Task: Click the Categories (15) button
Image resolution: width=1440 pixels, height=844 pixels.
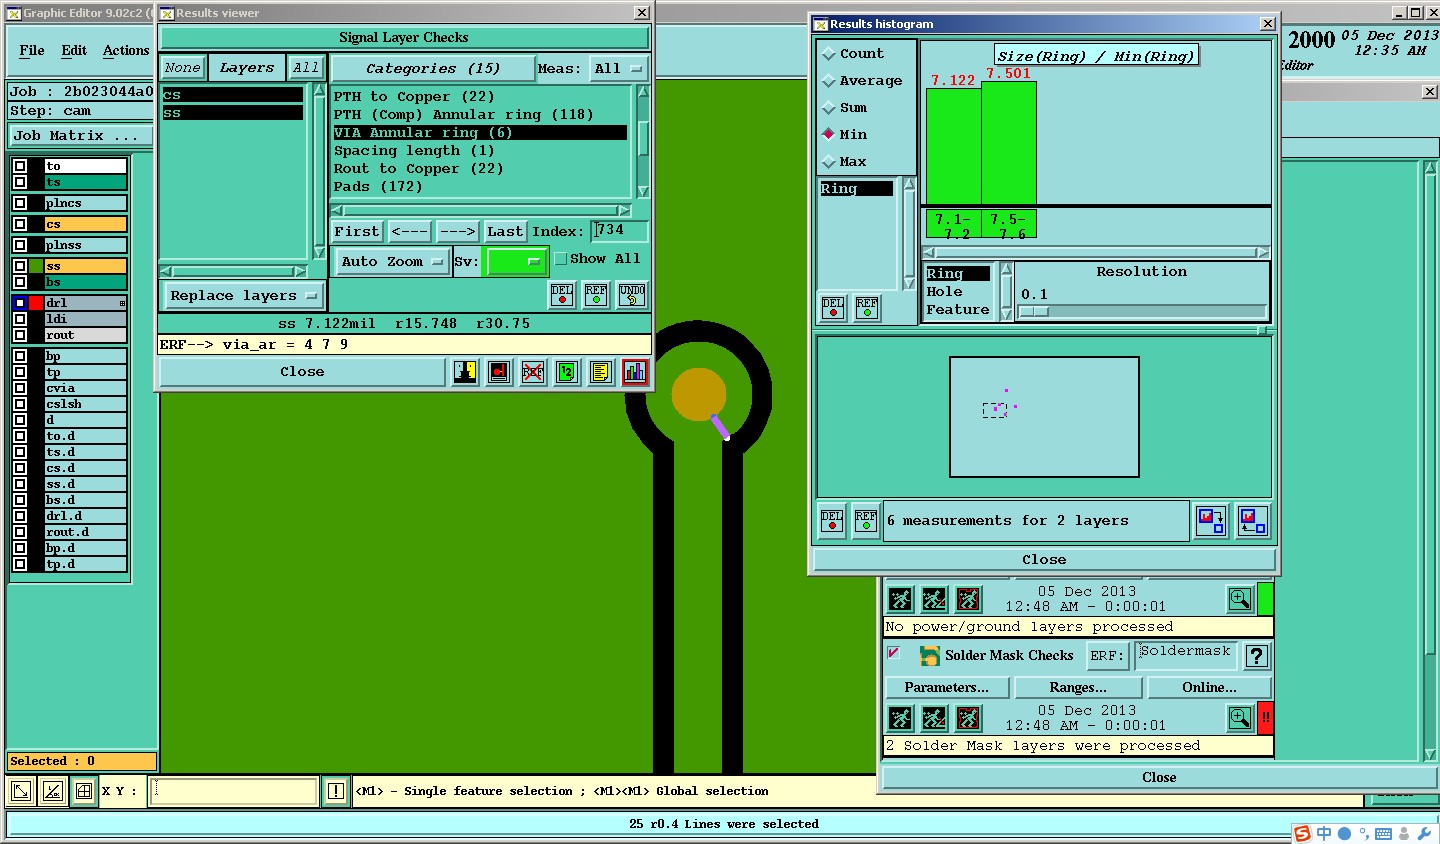Action: 432,69
